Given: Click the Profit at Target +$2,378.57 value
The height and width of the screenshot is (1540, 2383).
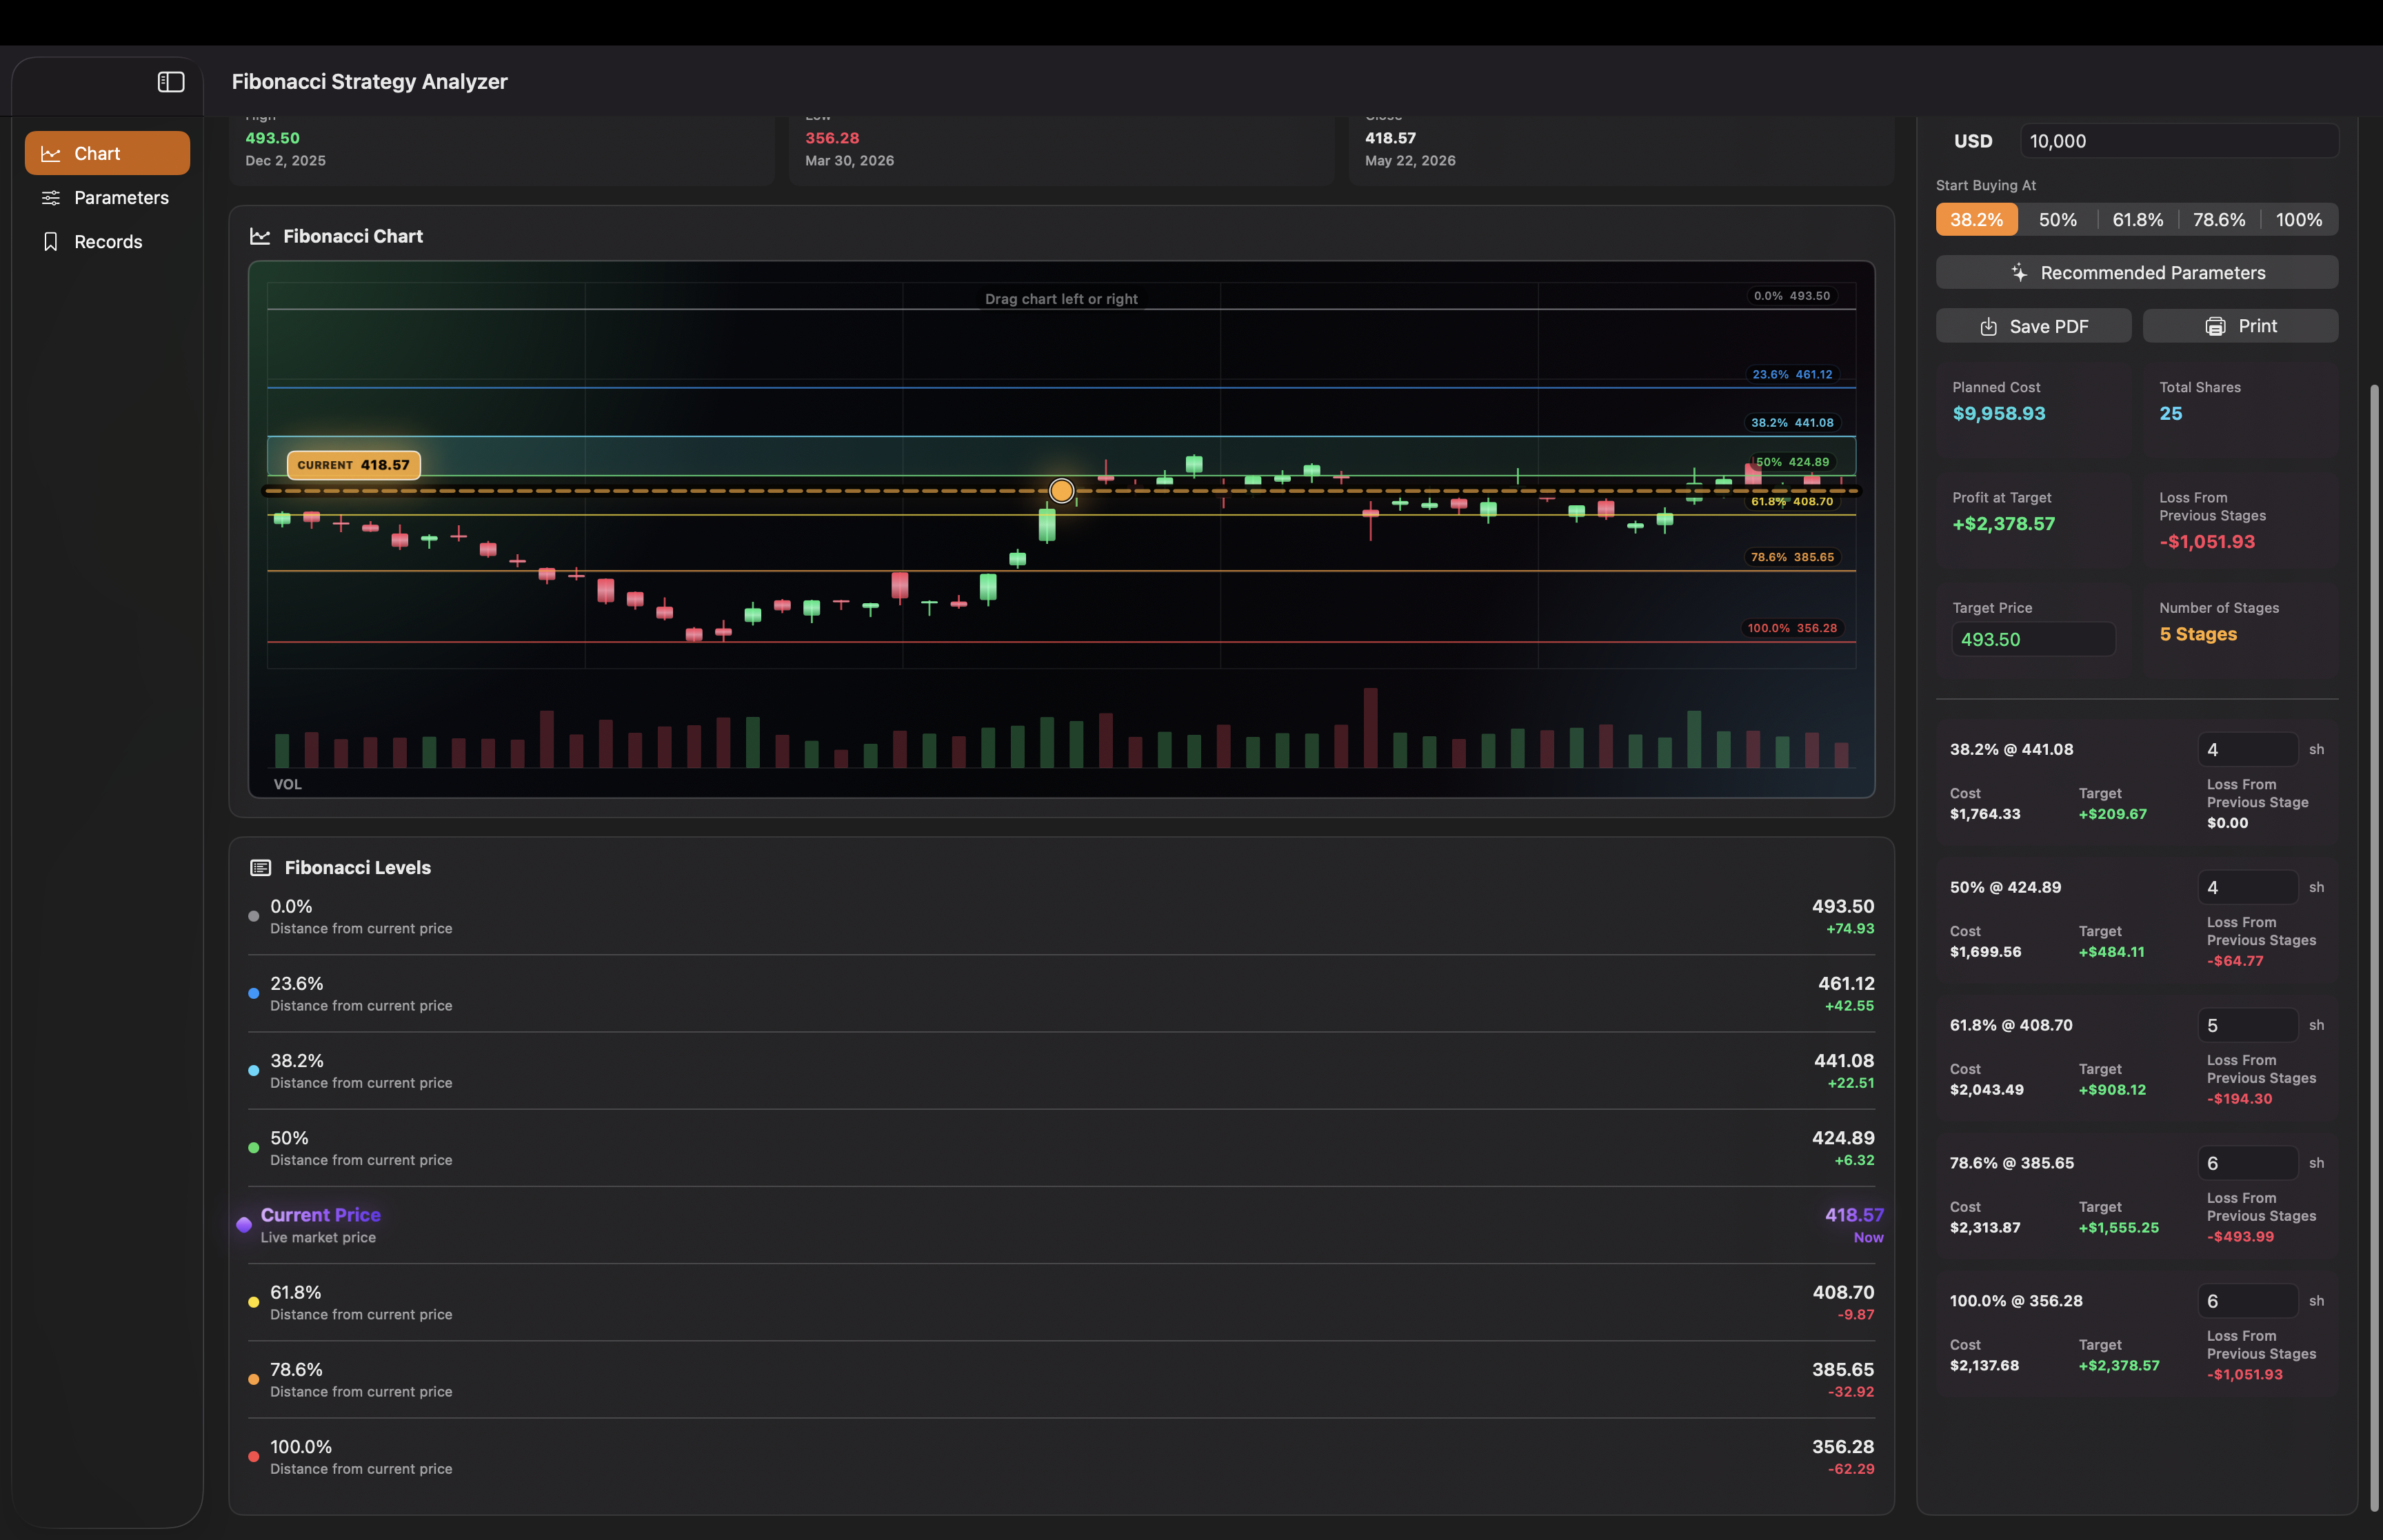Looking at the screenshot, I should click(2003, 524).
